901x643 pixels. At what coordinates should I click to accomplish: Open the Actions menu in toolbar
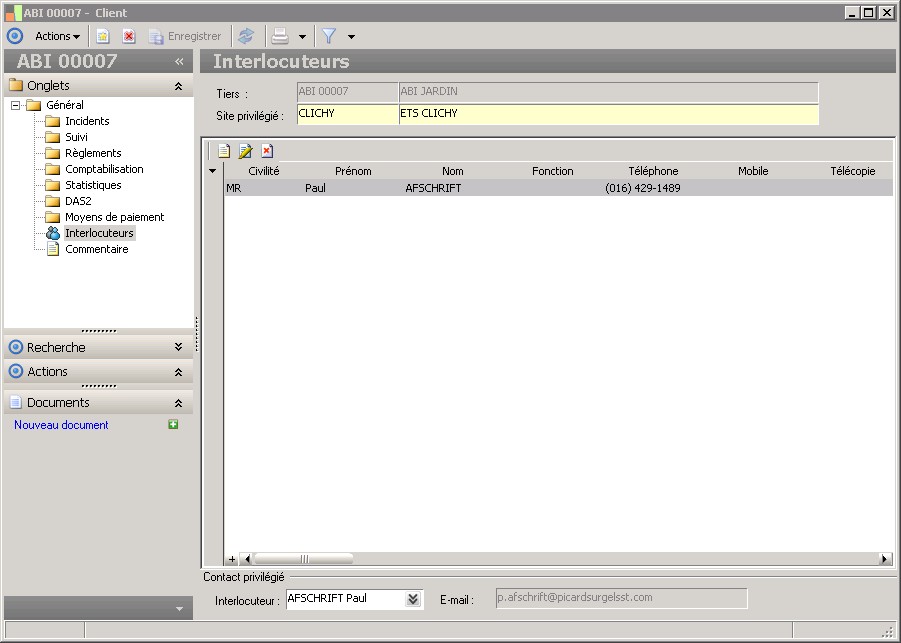[x=57, y=36]
